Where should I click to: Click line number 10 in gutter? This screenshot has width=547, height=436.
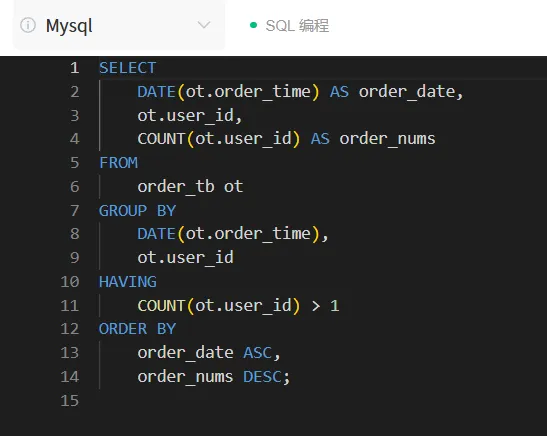70,282
